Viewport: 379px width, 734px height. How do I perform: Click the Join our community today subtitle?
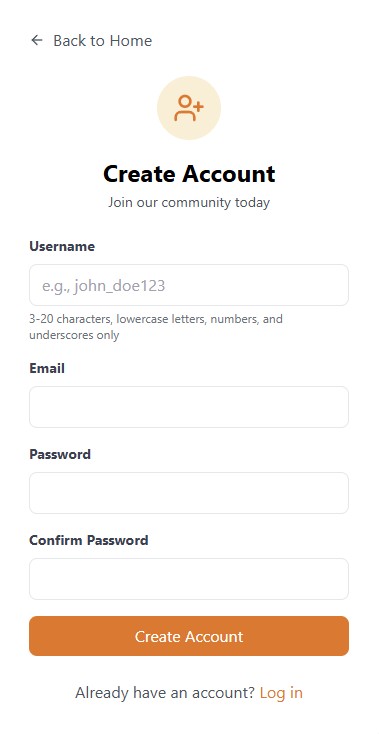tap(189, 202)
